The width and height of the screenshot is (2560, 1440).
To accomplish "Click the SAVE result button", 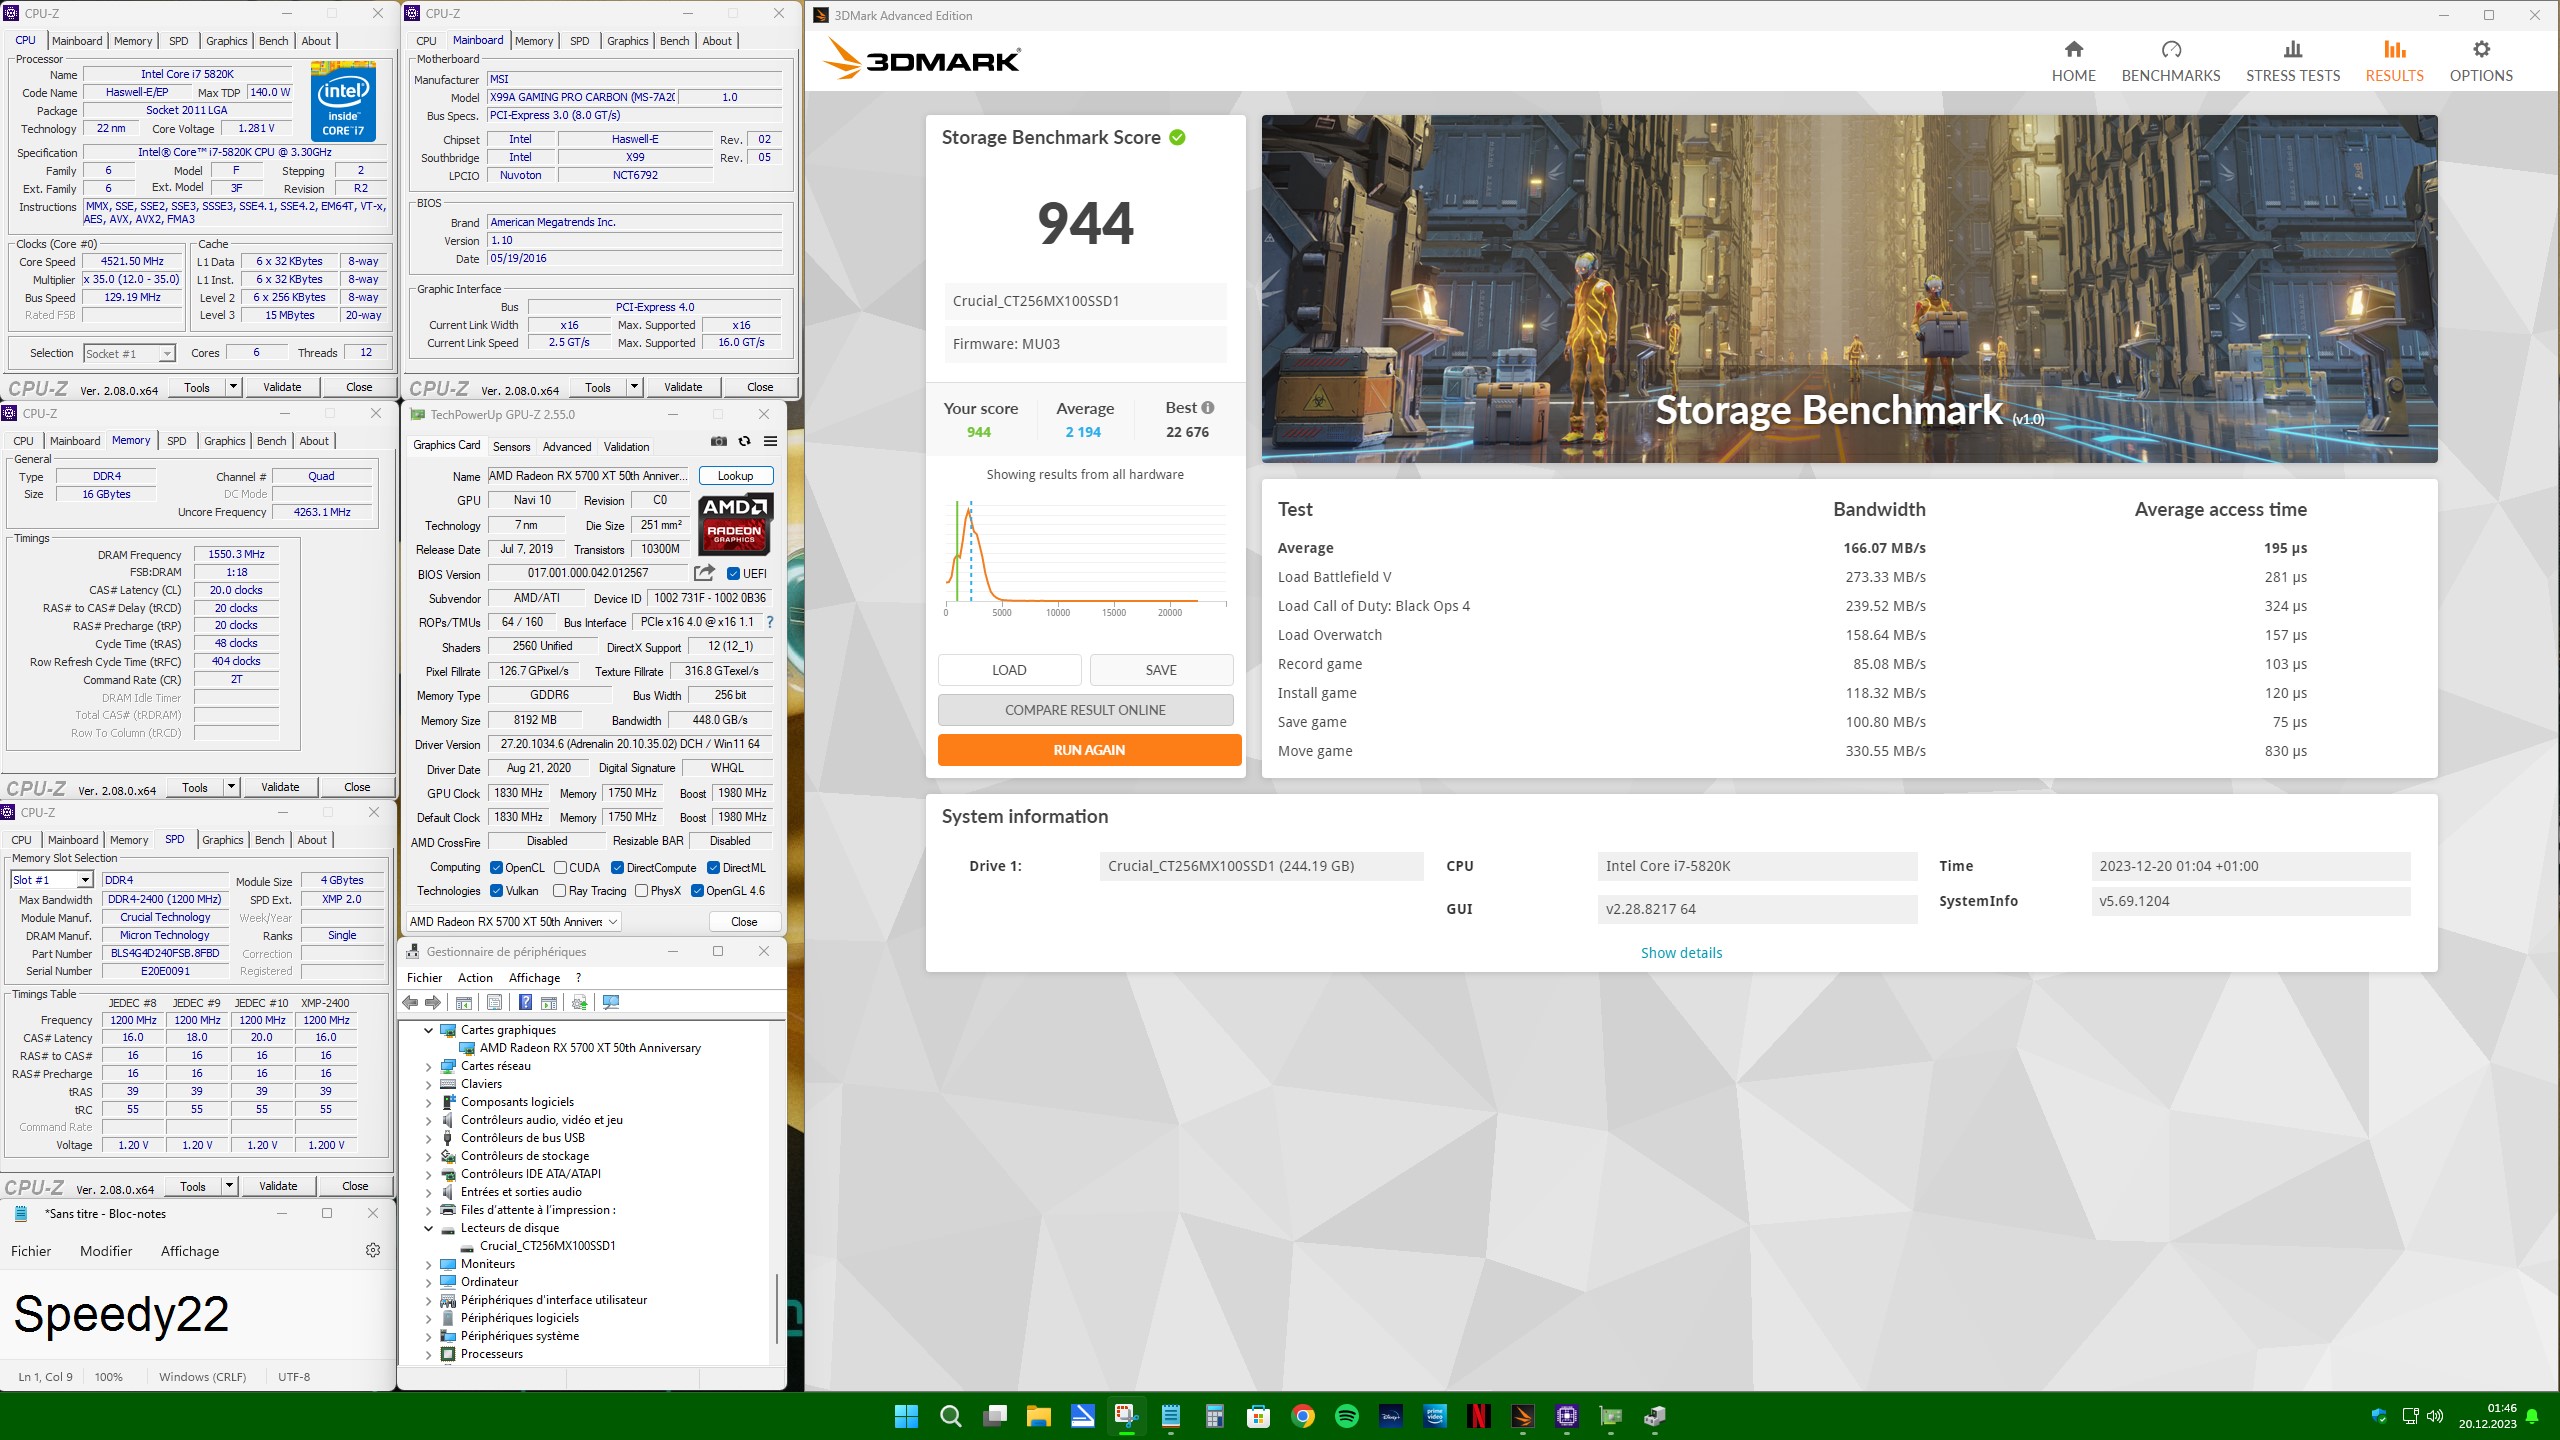I will 1161,670.
